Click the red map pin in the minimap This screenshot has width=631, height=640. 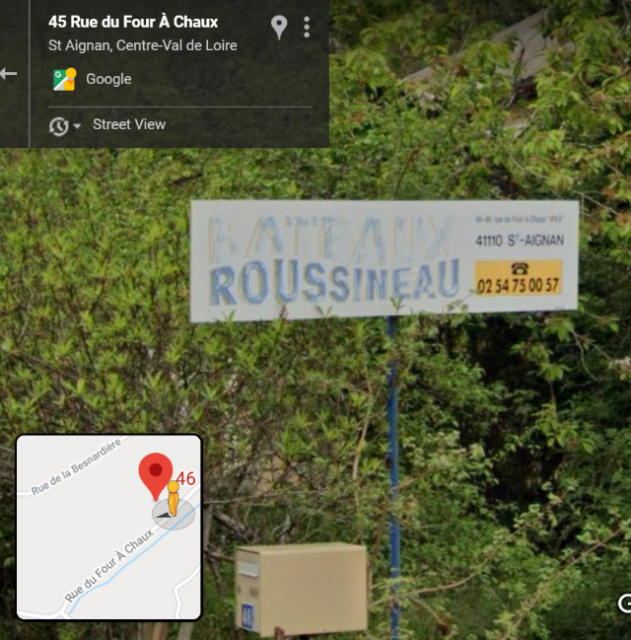[x=156, y=476]
